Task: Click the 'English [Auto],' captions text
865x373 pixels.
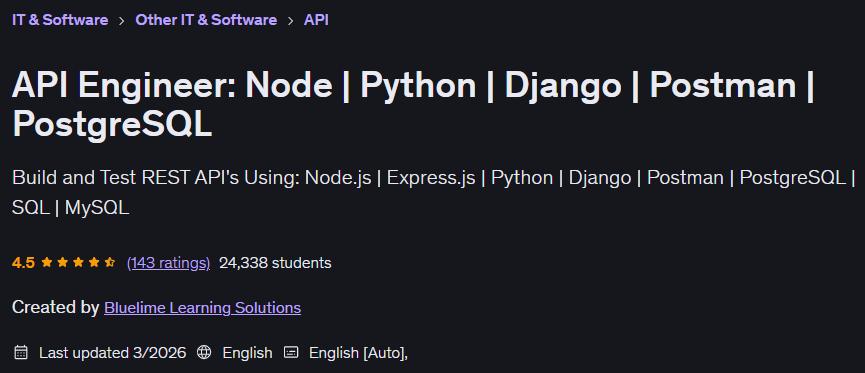Action: coord(359,353)
